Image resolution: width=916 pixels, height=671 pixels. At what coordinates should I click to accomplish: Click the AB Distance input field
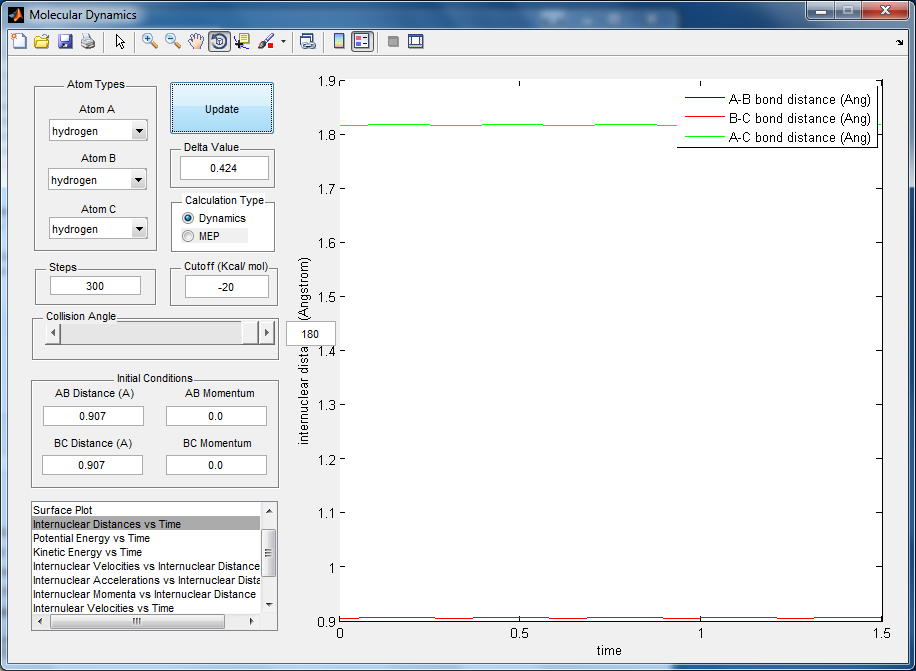coord(93,416)
